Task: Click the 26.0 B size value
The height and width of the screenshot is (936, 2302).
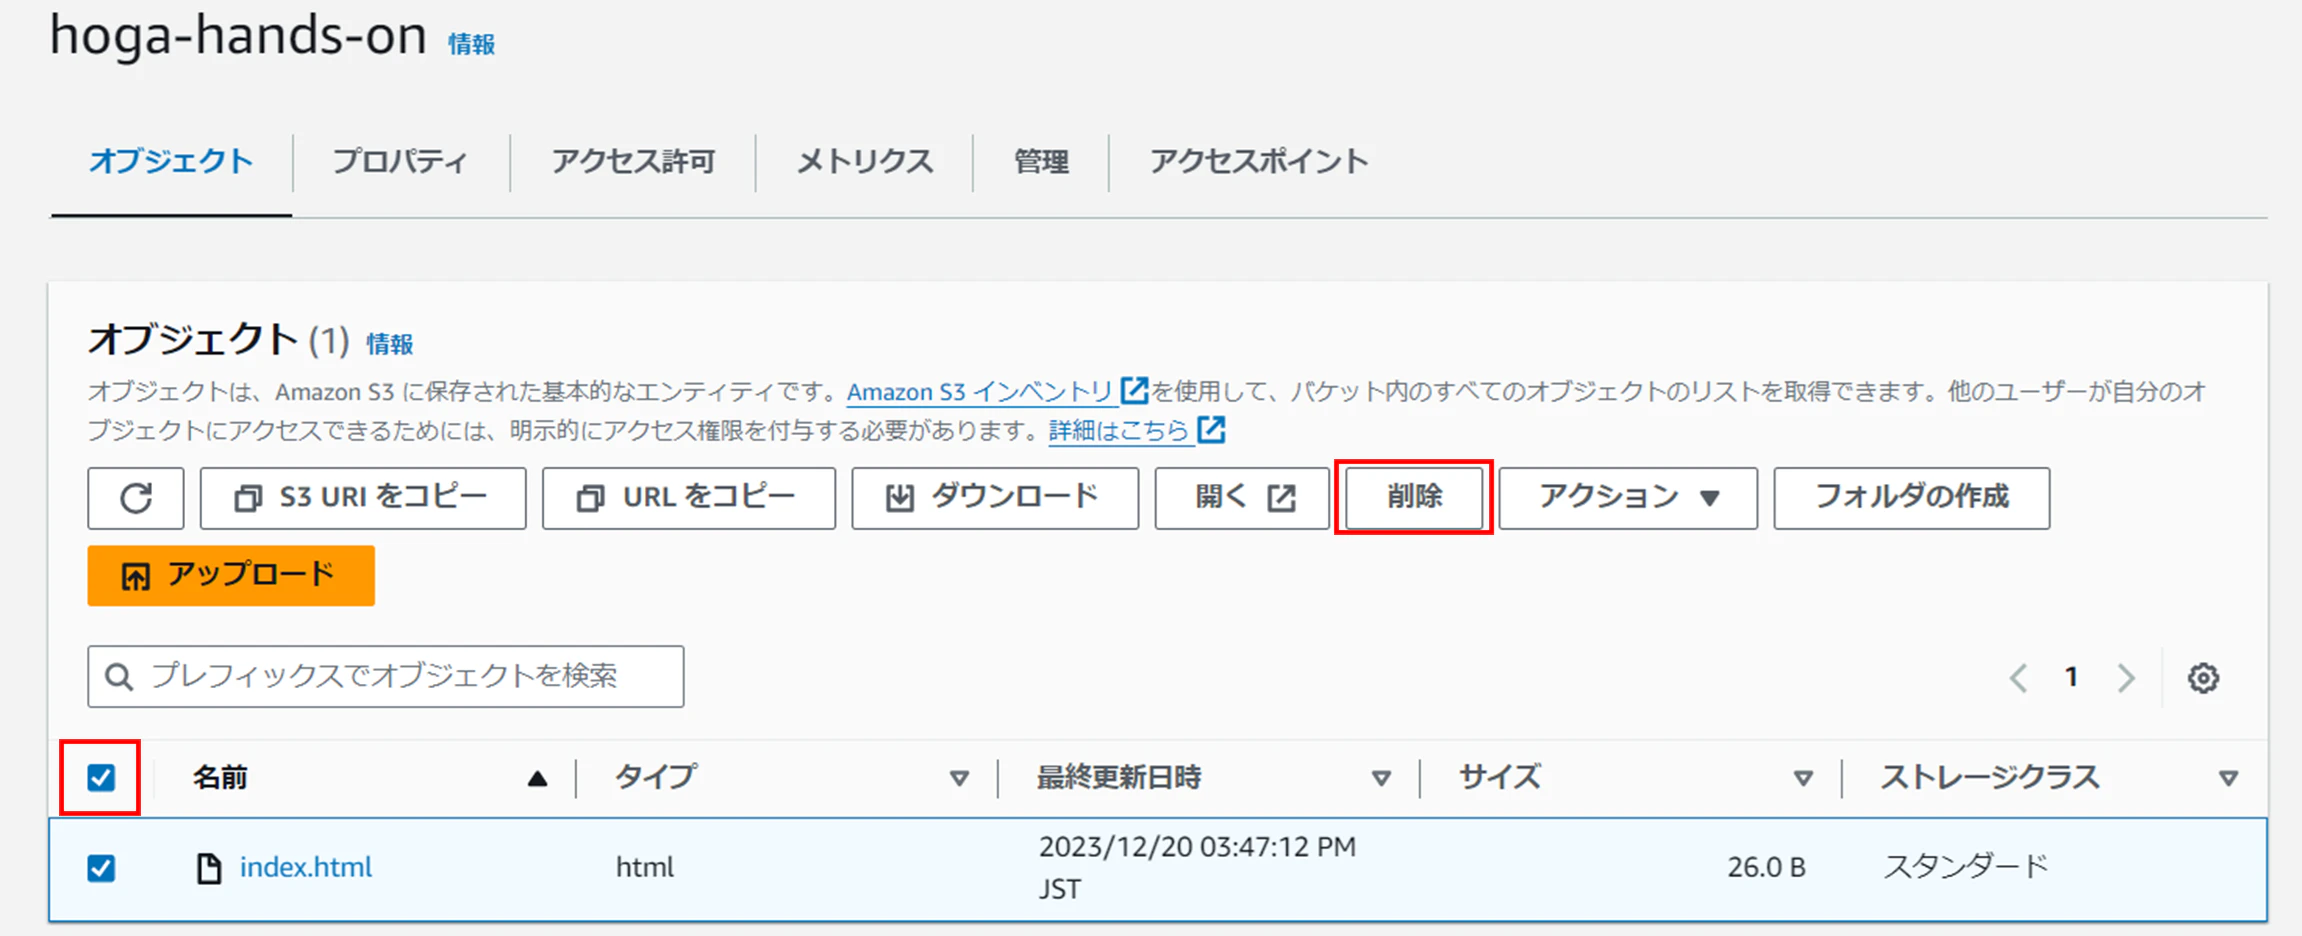Action: coord(1766,867)
